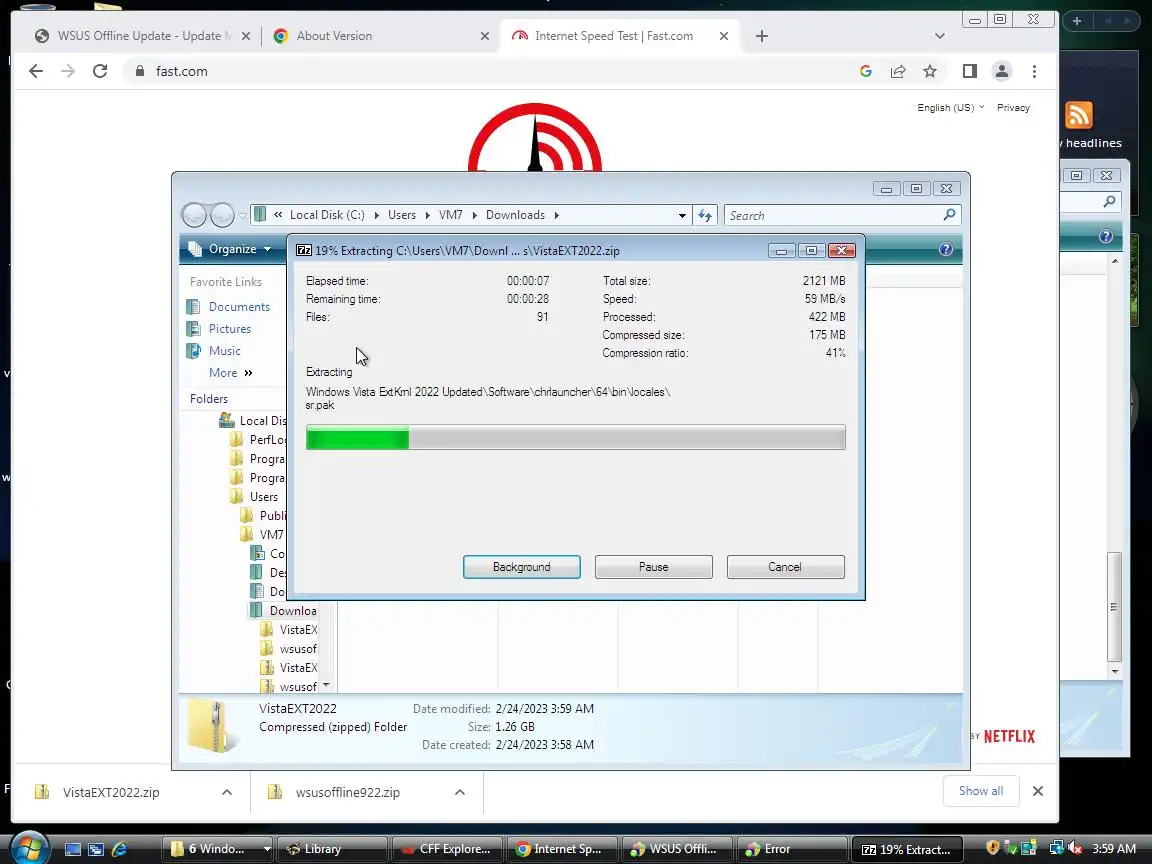Click Show all downloads

tap(981, 791)
